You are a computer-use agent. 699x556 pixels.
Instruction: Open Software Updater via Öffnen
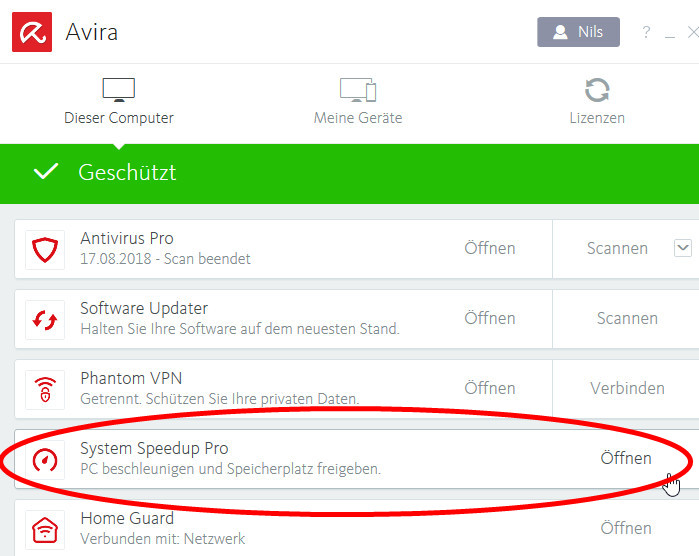[490, 318]
